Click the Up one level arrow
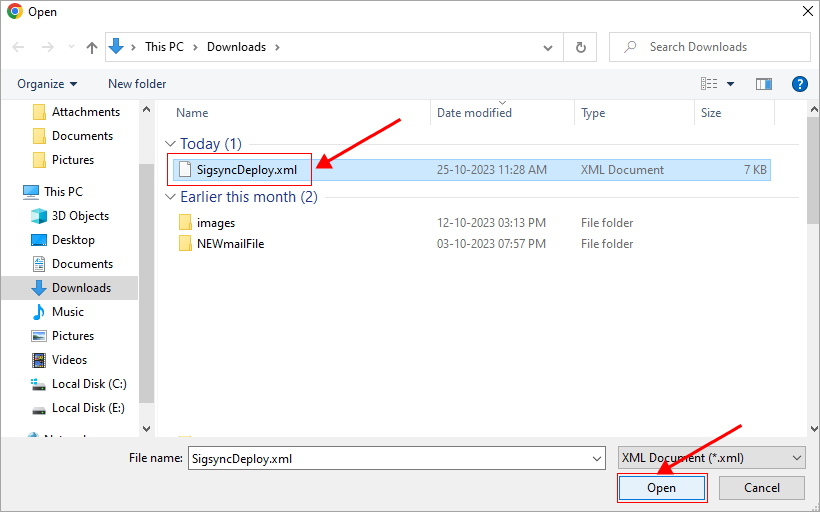Viewport: 820px width, 512px height. point(92,47)
